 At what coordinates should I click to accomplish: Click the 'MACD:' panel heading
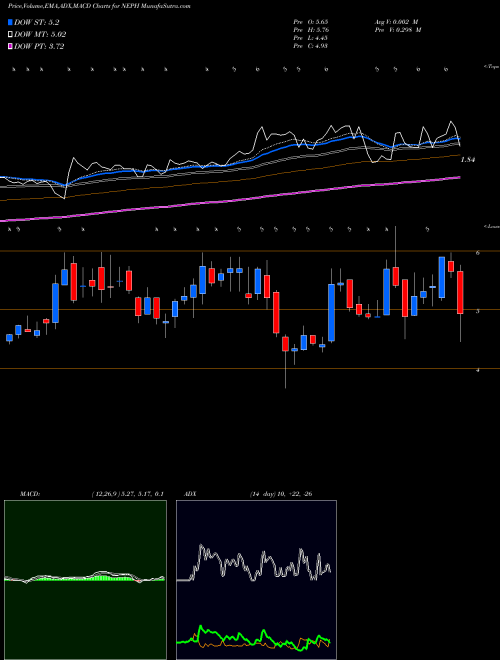click(30, 494)
